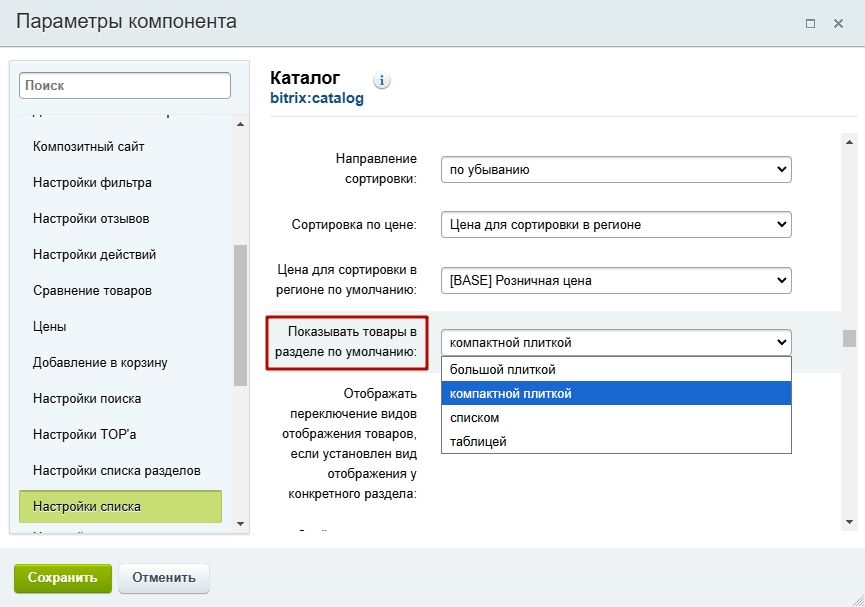Click right panel scroll up arrow
Screen dimensions: 865x607
(850, 142)
